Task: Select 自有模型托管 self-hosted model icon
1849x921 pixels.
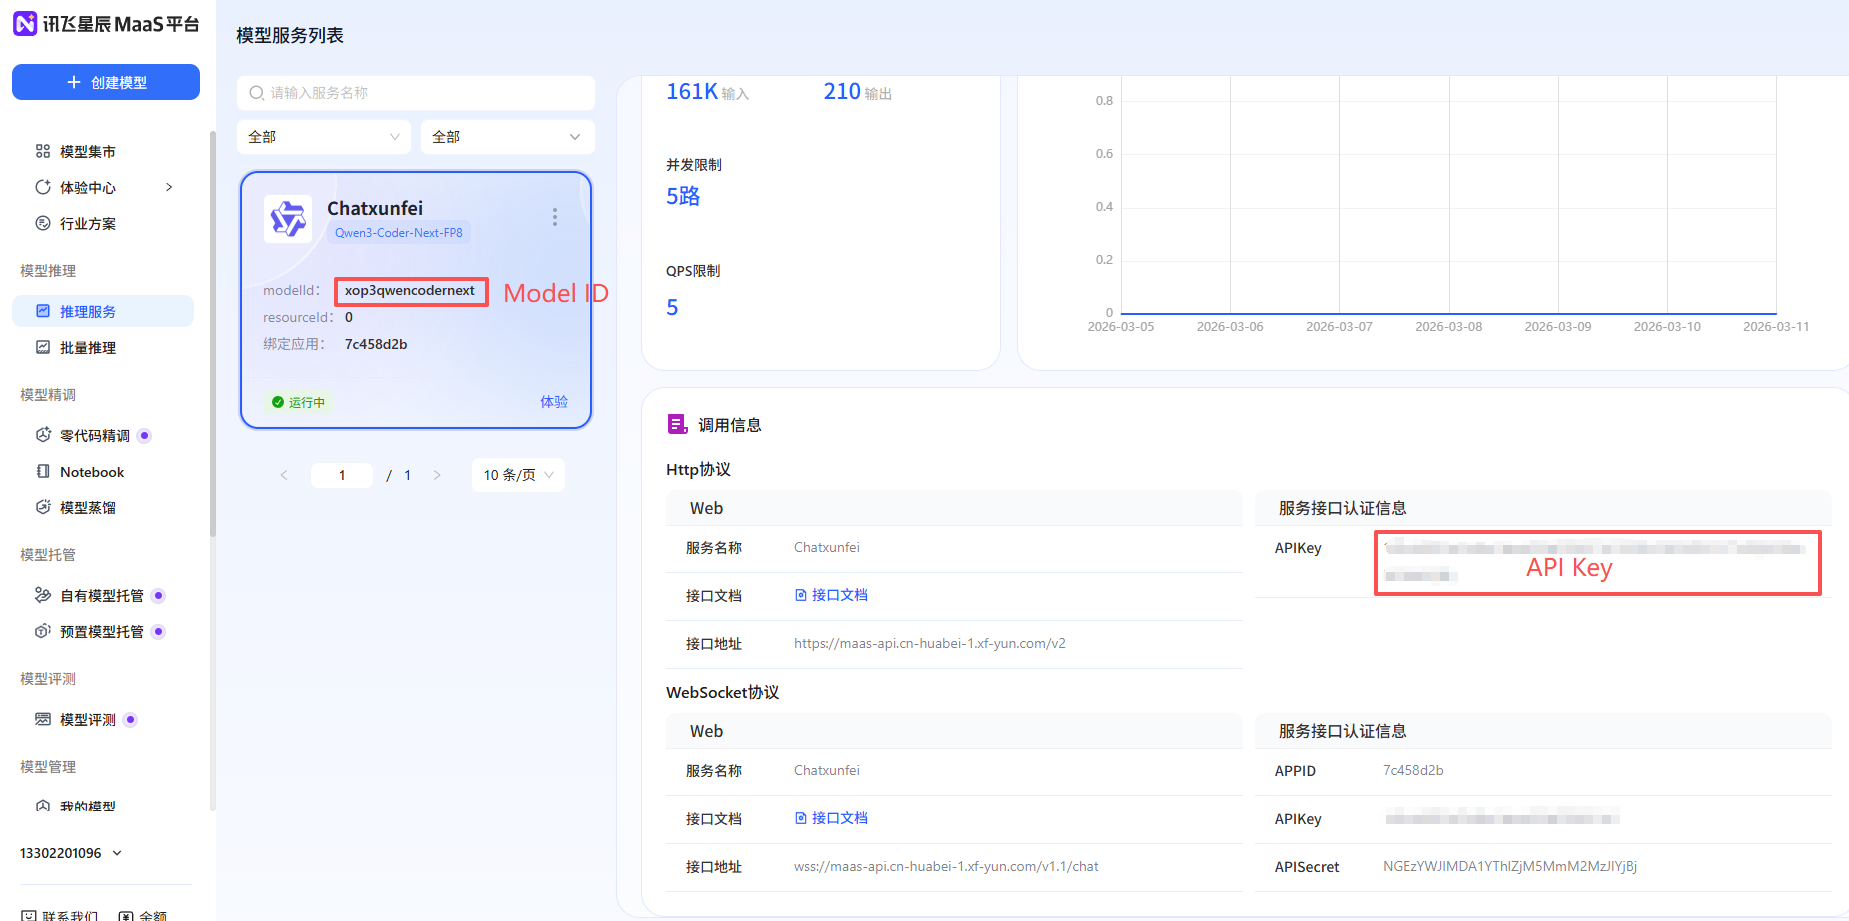Action: pyautogui.click(x=42, y=595)
